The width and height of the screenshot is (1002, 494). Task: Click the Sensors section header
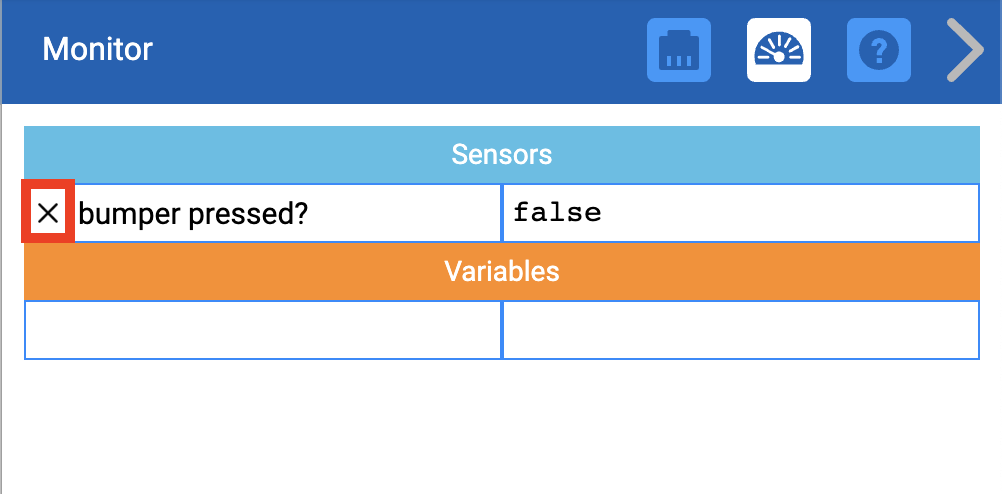click(501, 155)
